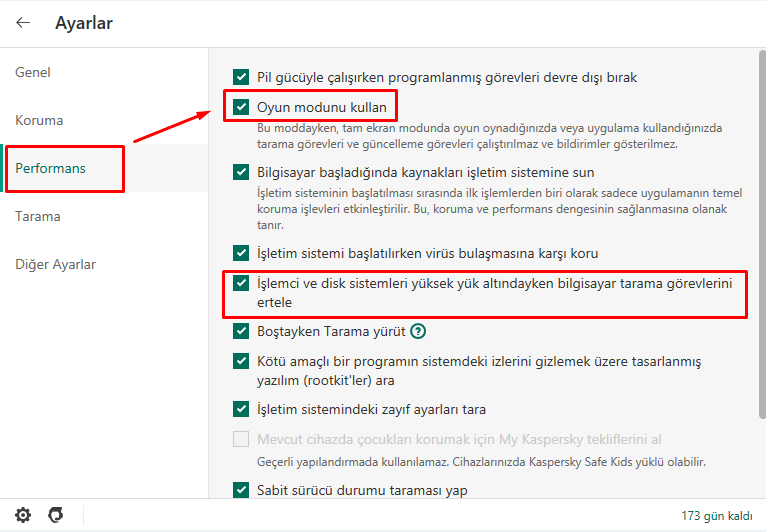Go back using the back arrow
This screenshot has height=532, width=766.
23,22
